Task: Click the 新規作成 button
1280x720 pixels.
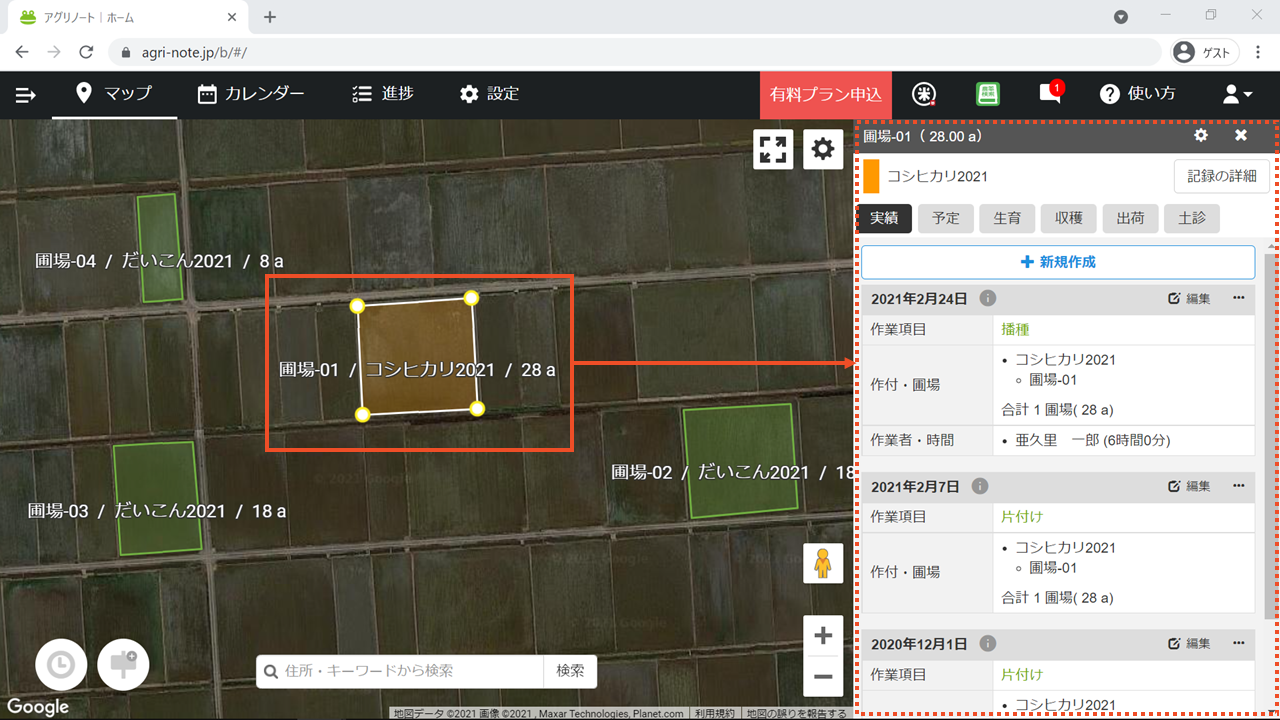Action: tap(1057, 262)
